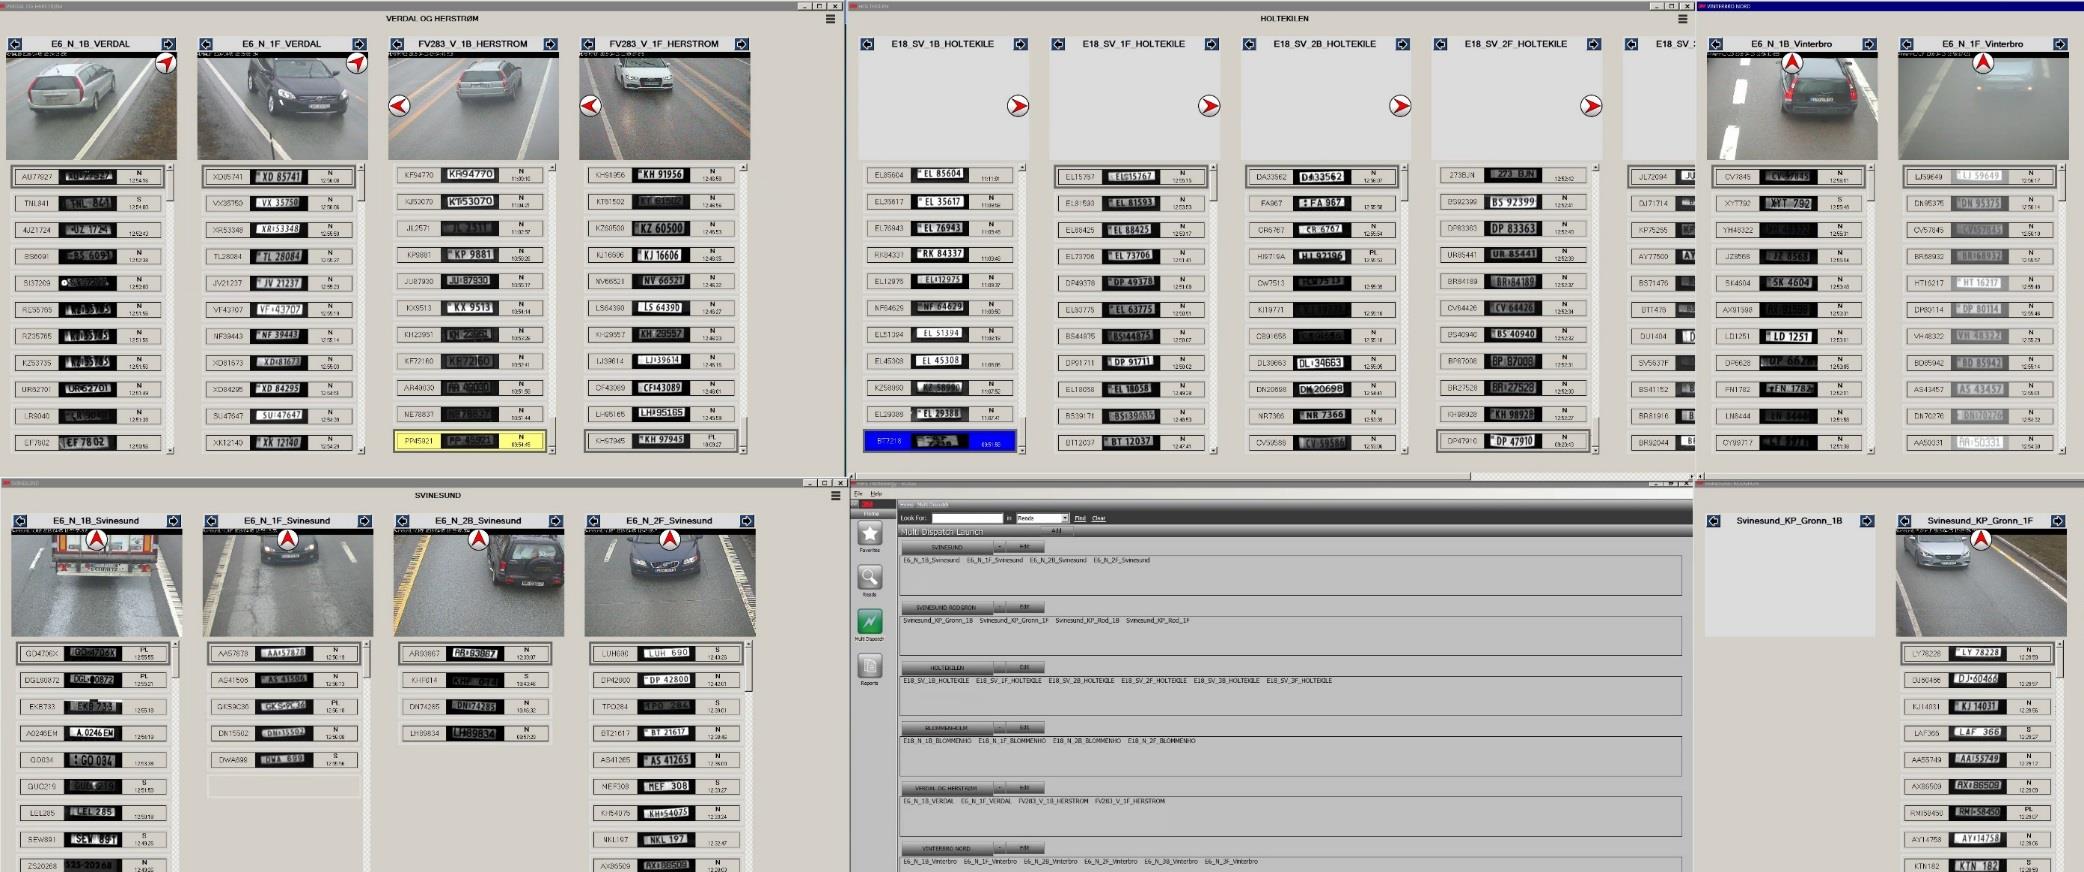The height and width of the screenshot is (872, 2084).
Task: Open Favorites in the sidebar
Action: pos(870,533)
